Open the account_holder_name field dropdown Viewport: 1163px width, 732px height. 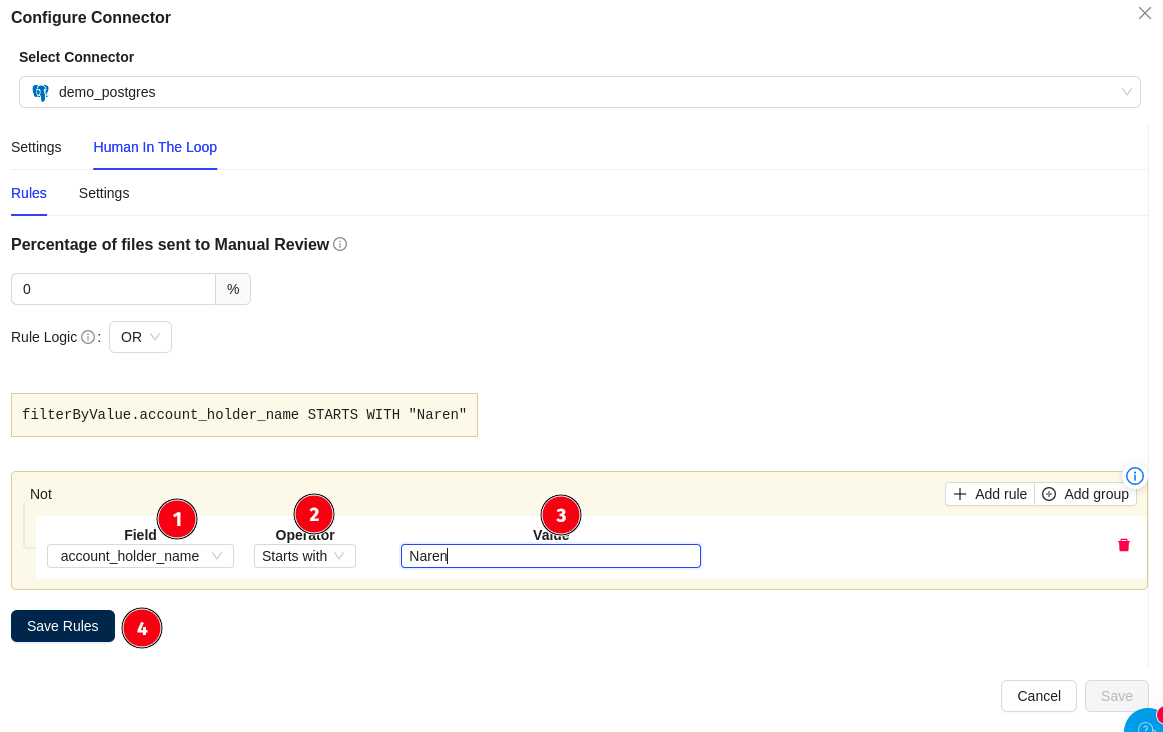[x=140, y=556]
